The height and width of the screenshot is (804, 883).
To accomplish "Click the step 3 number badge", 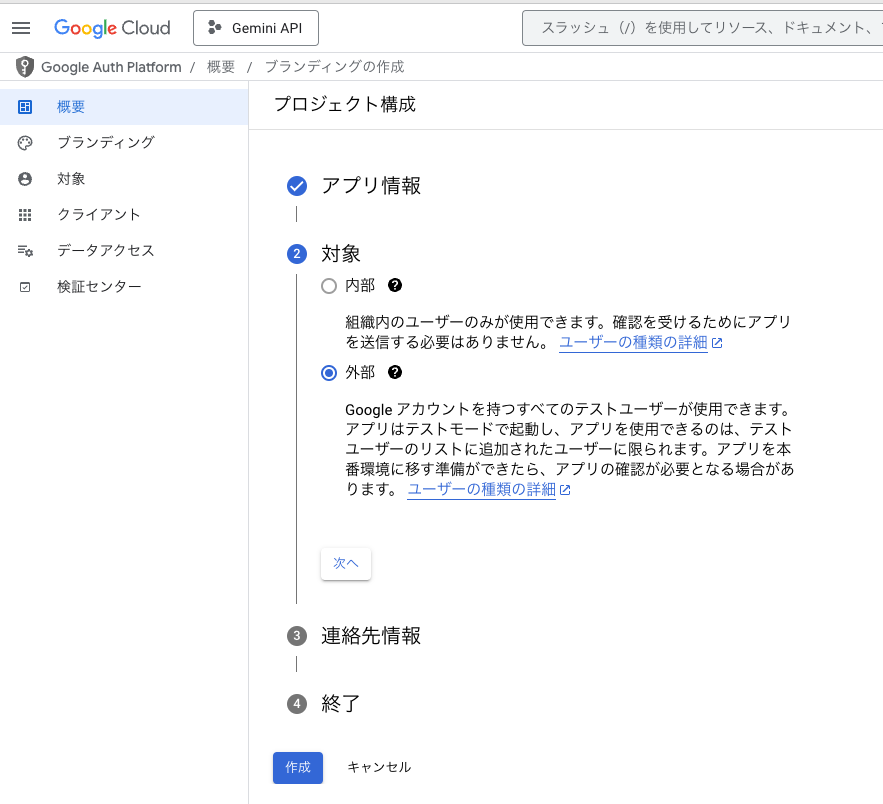I will pyautogui.click(x=297, y=636).
